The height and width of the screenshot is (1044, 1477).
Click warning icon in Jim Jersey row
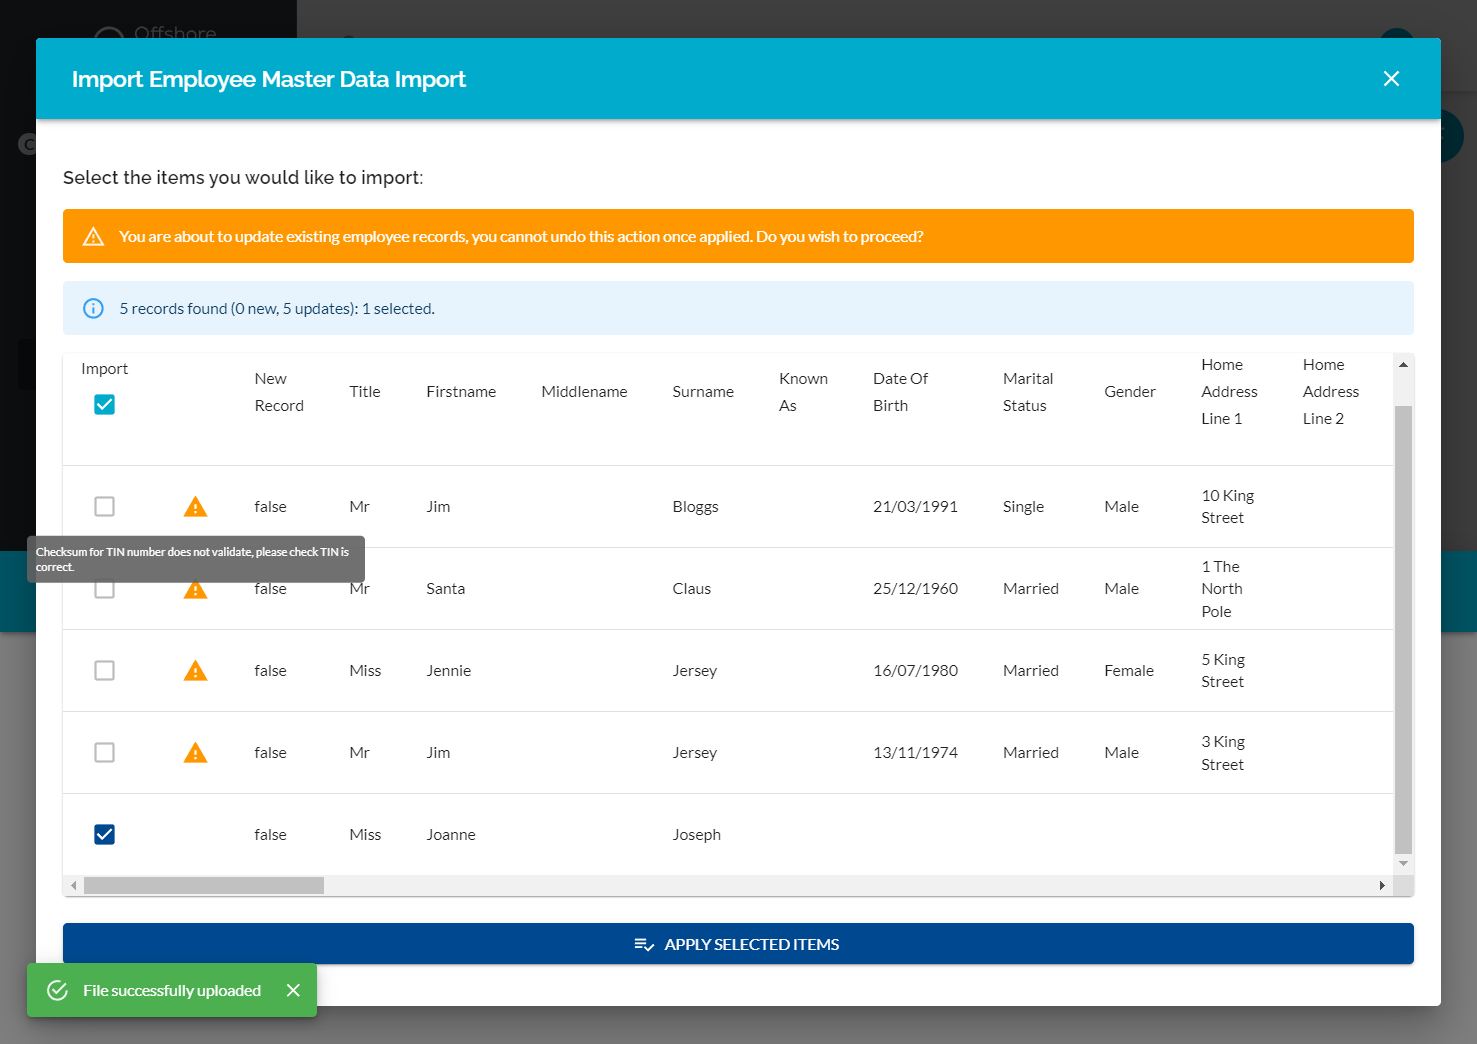click(196, 753)
